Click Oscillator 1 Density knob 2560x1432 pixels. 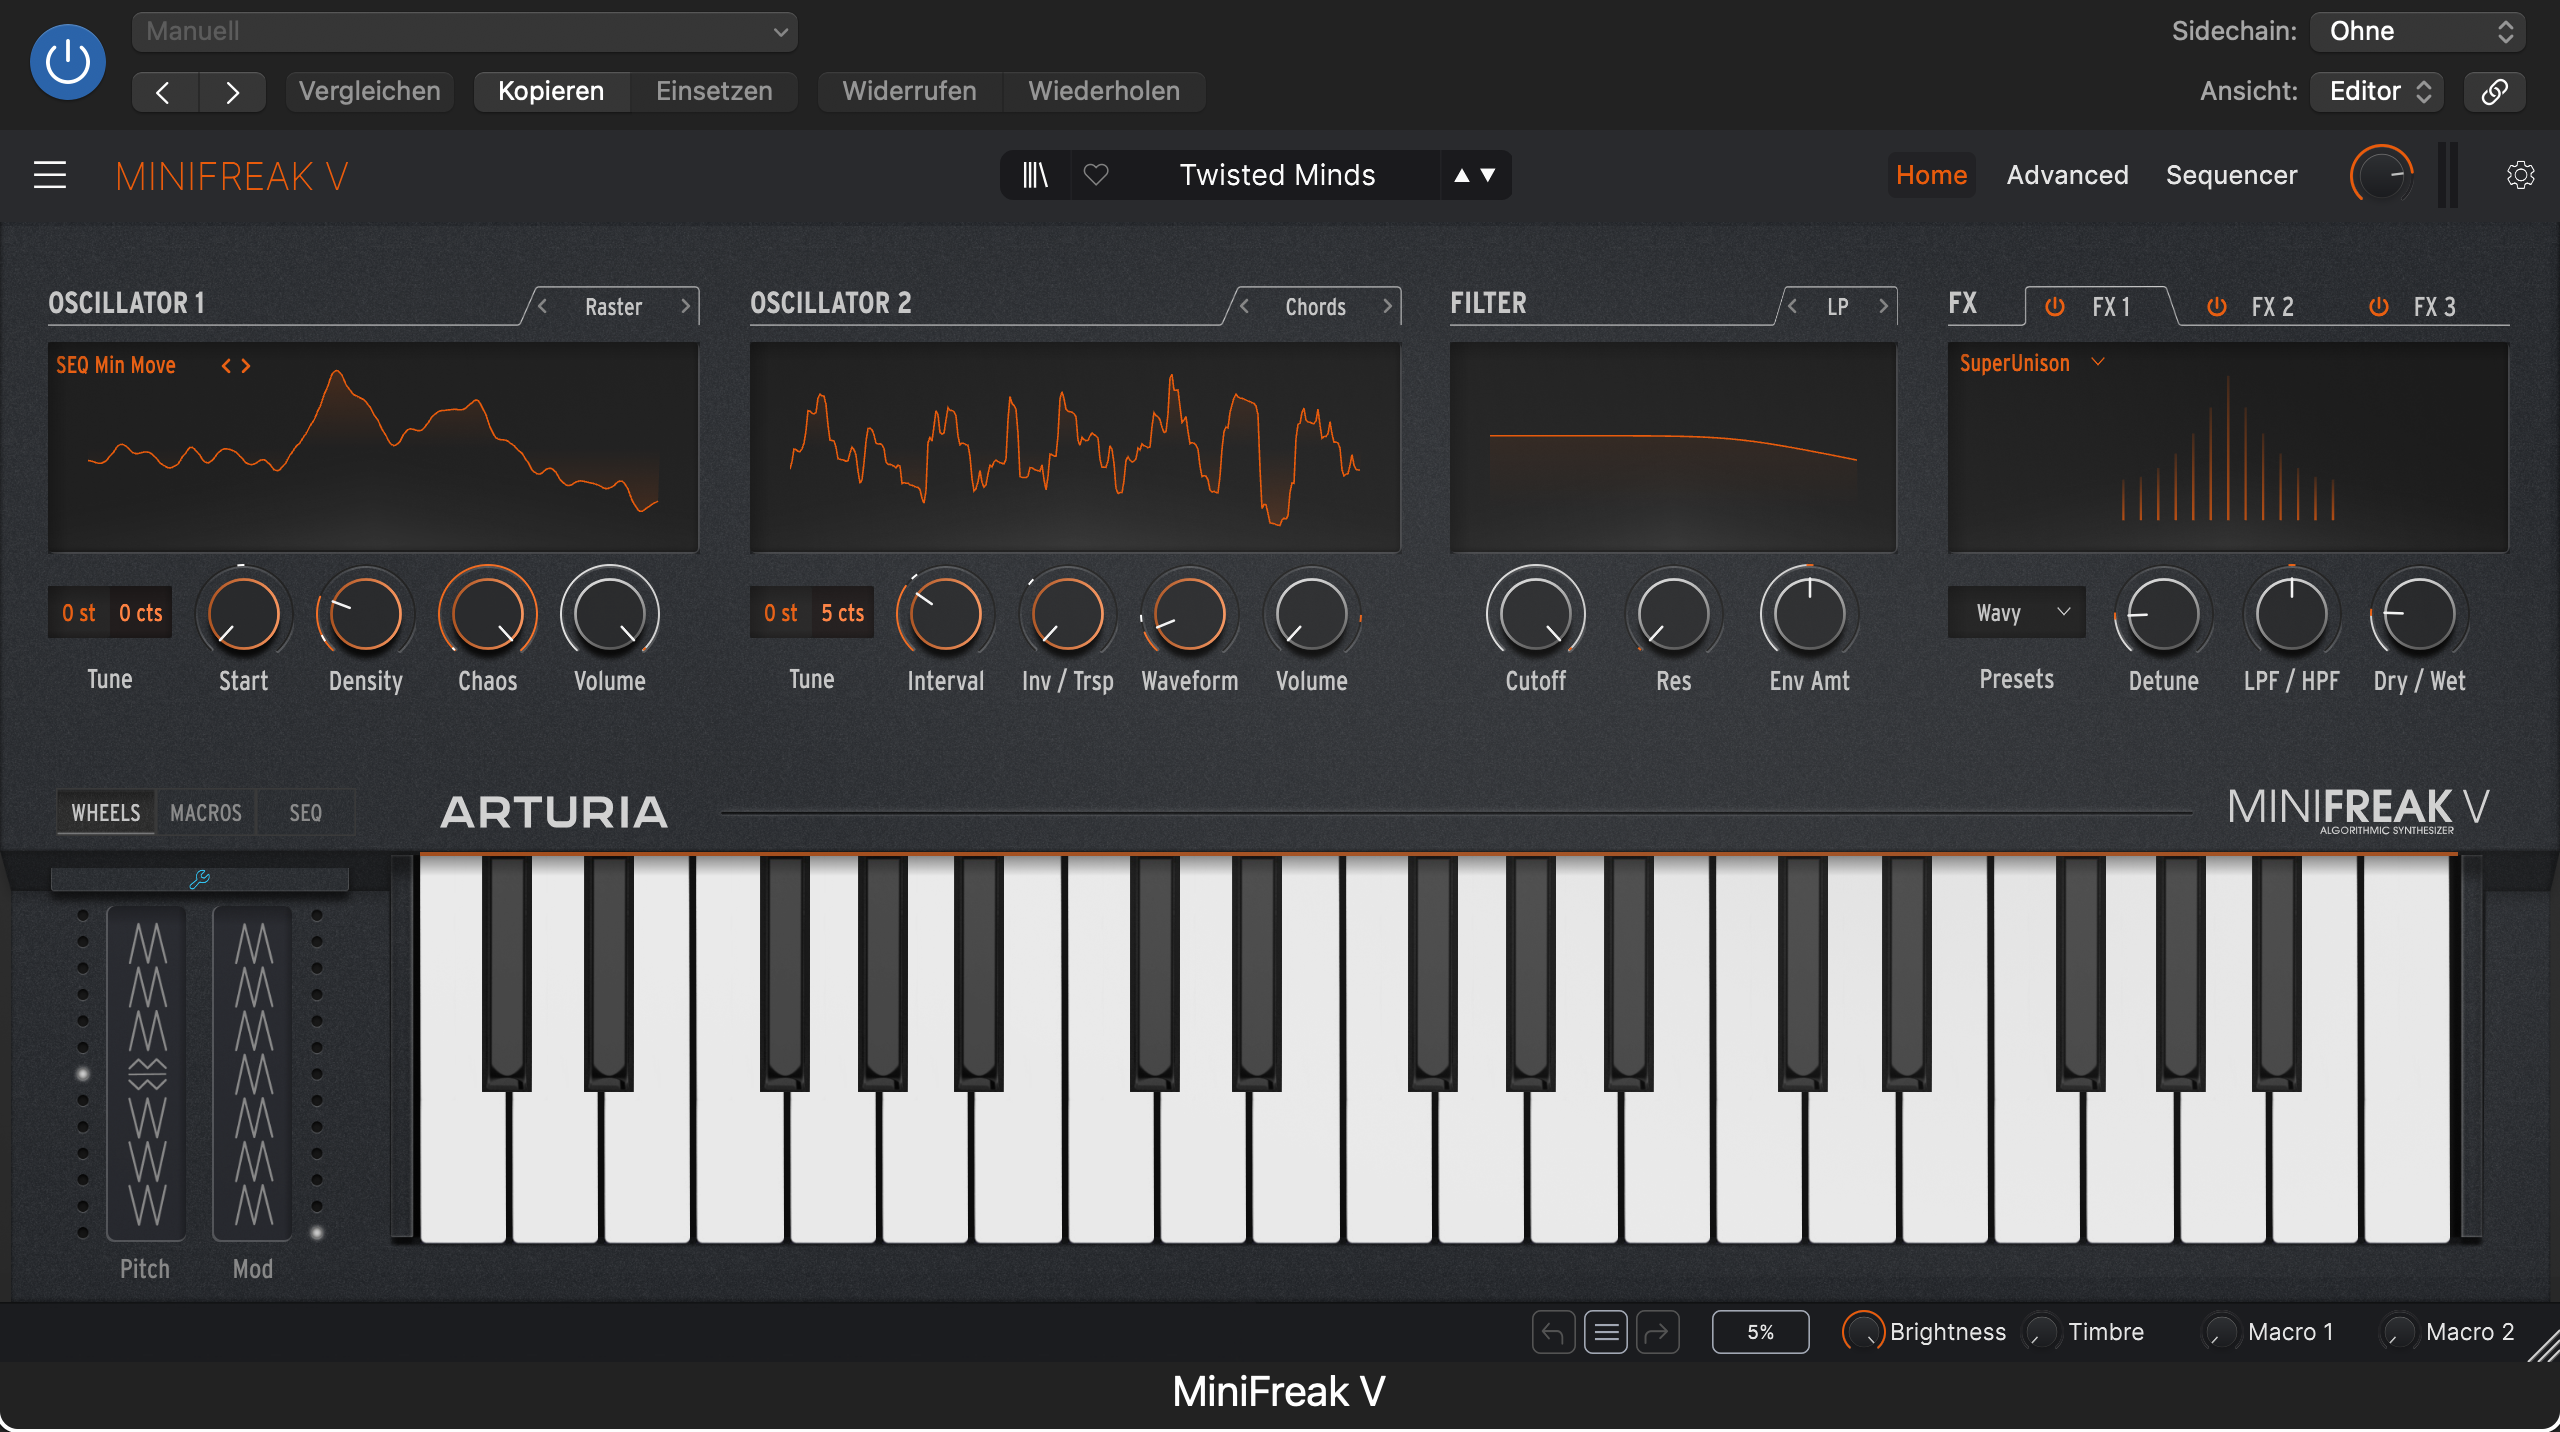pos(365,614)
